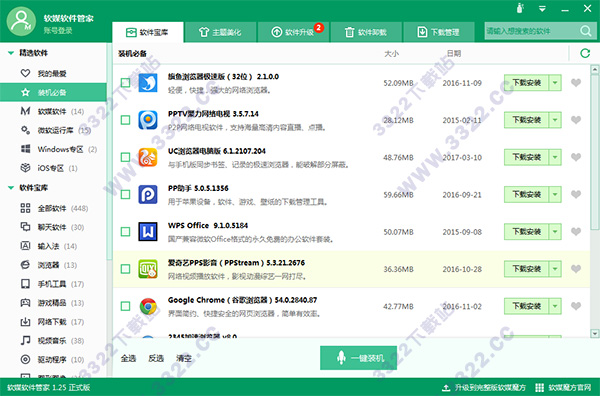
Task: Click 反选 to invert selection
Action: pos(156,359)
